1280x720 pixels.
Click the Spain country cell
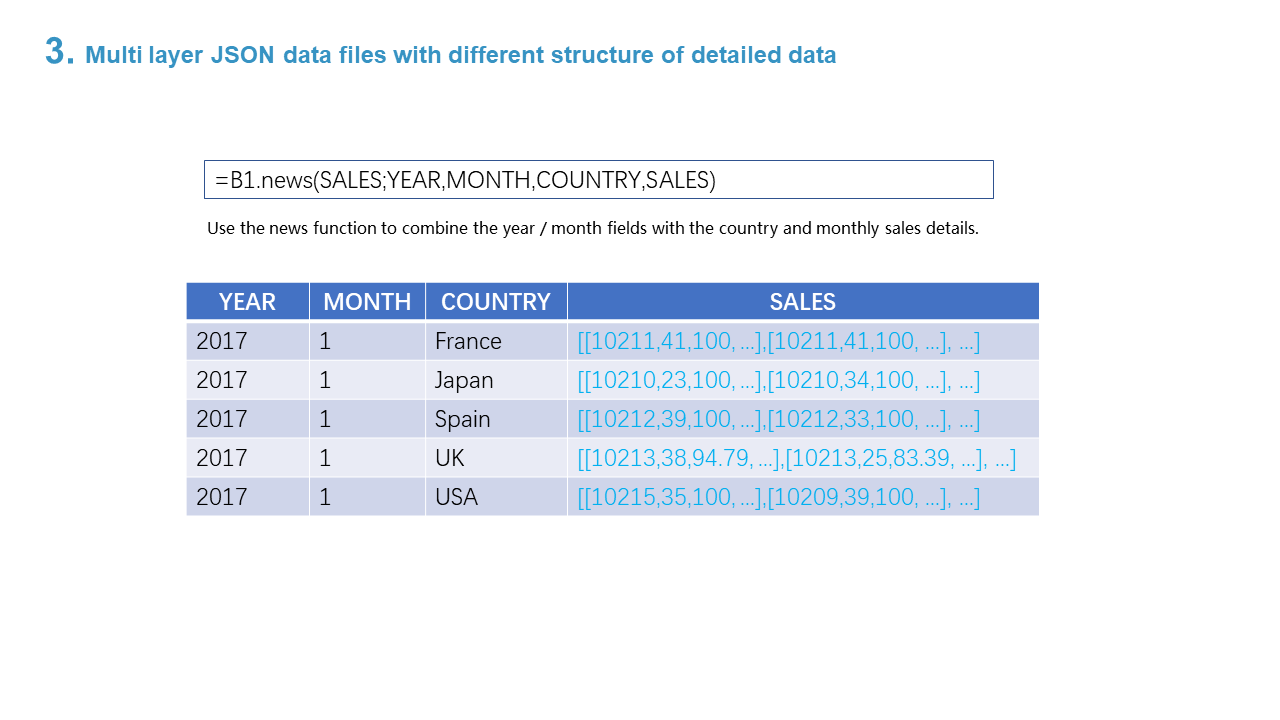[x=462, y=419]
